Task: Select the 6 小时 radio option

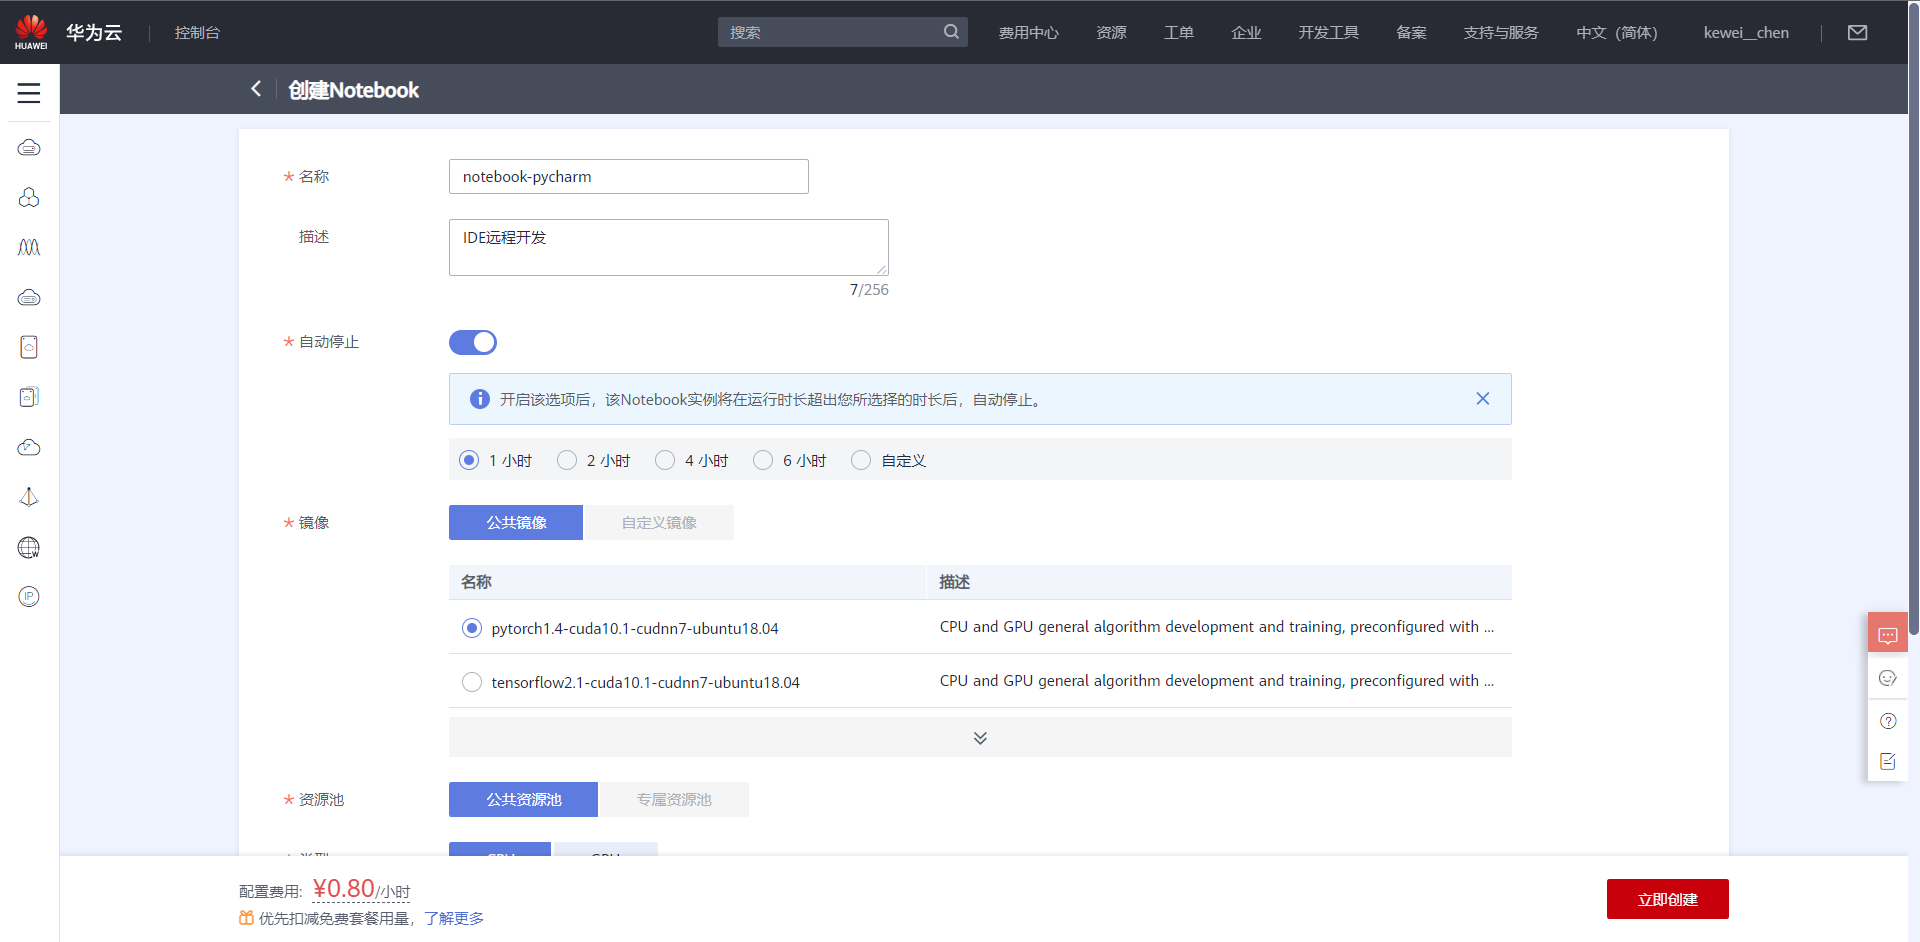Action: click(x=763, y=460)
